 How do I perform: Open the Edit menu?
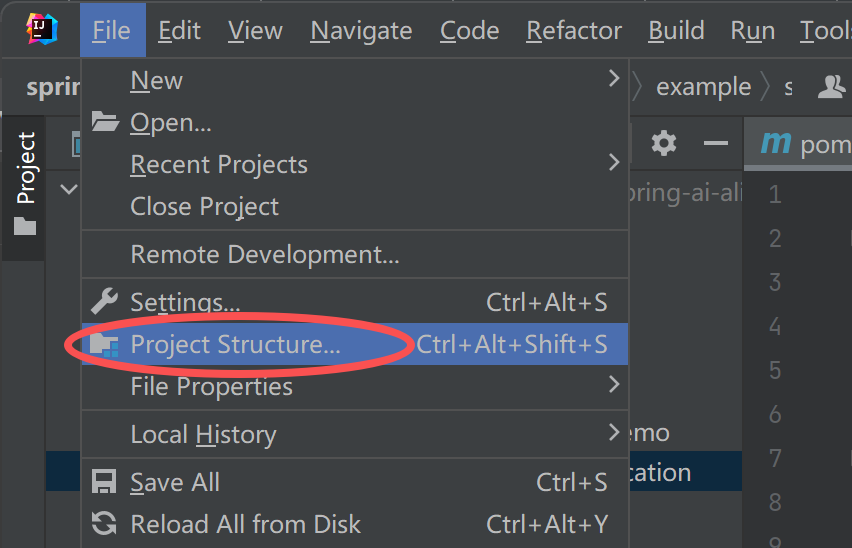coord(179,31)
